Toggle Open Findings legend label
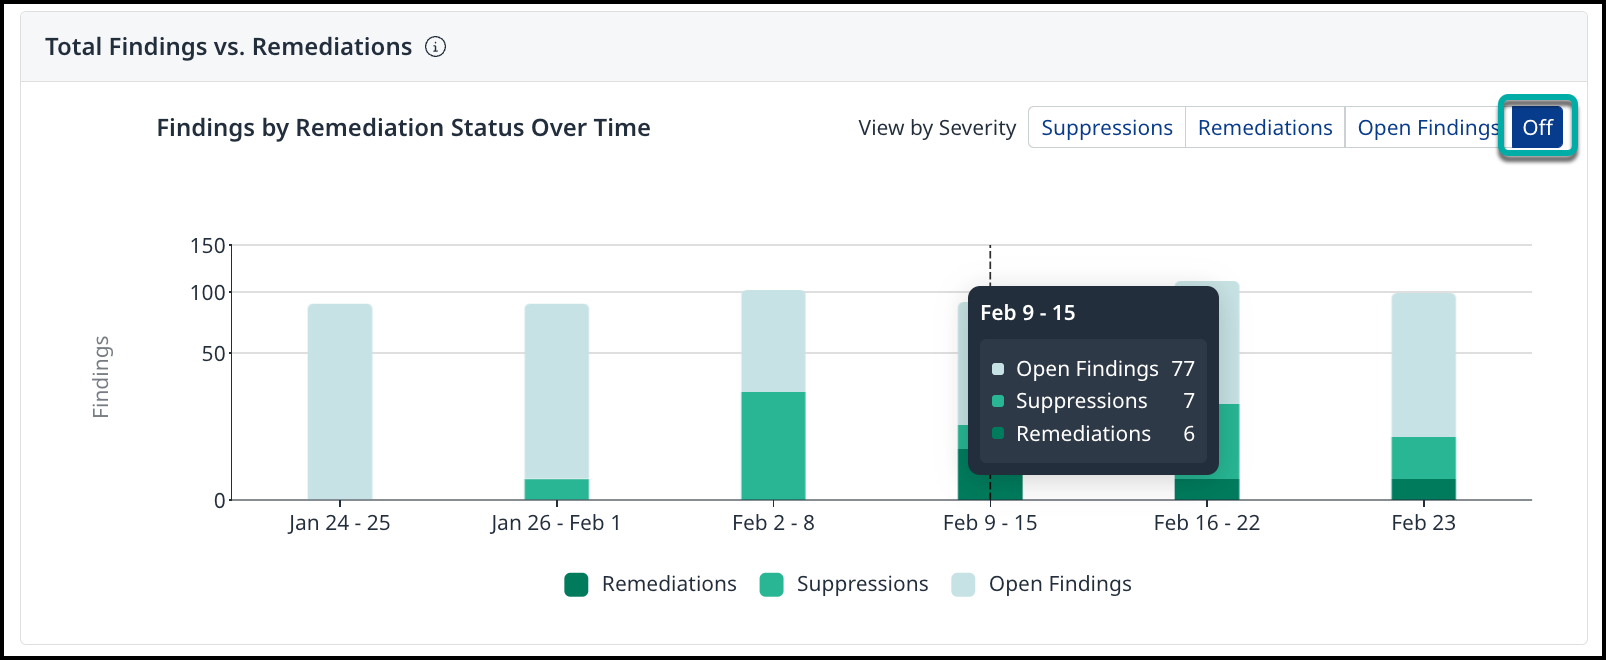 coord(1060,584)
